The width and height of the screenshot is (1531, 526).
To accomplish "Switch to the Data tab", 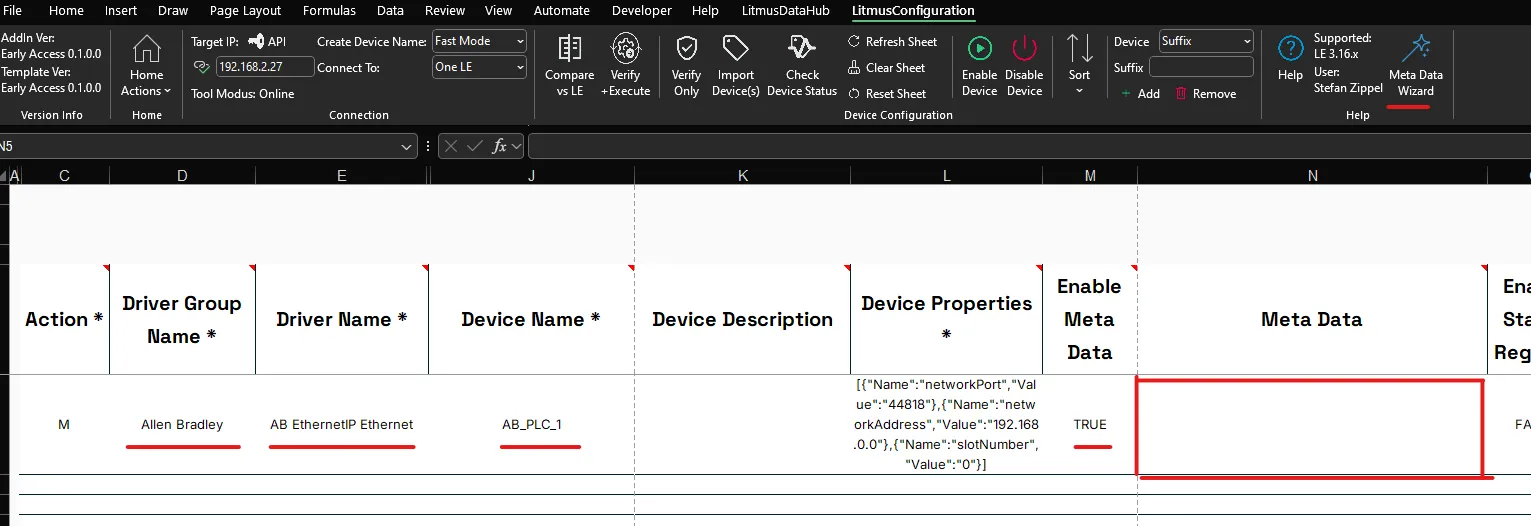I will [x=390, y=11].
